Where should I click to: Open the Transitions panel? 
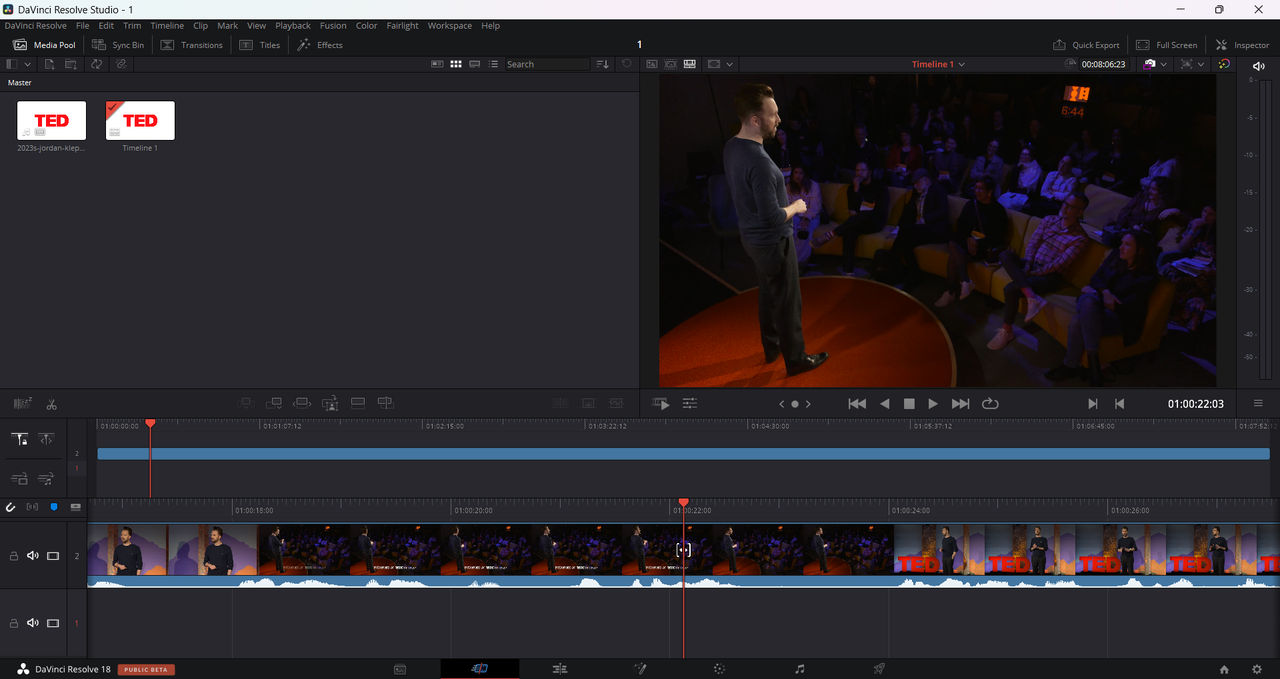[192, 45]
